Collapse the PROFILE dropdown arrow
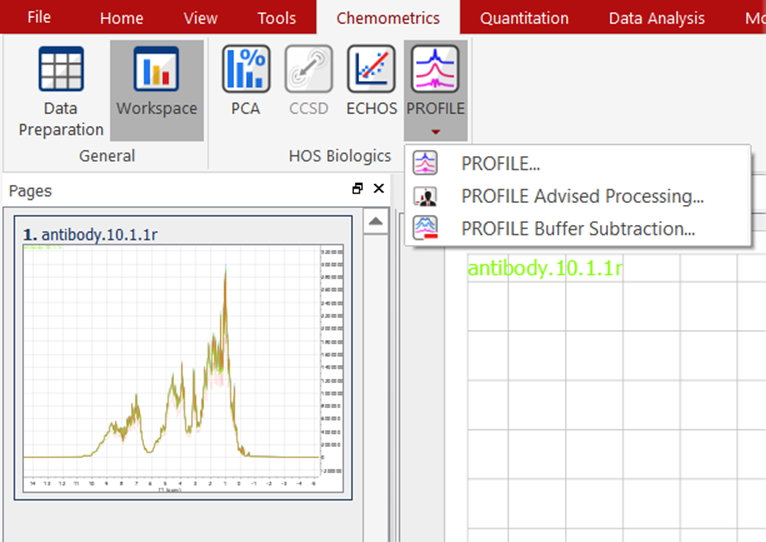Image resolution: width=766 pixels, height=542 pixels. click(x=435, y=131)
